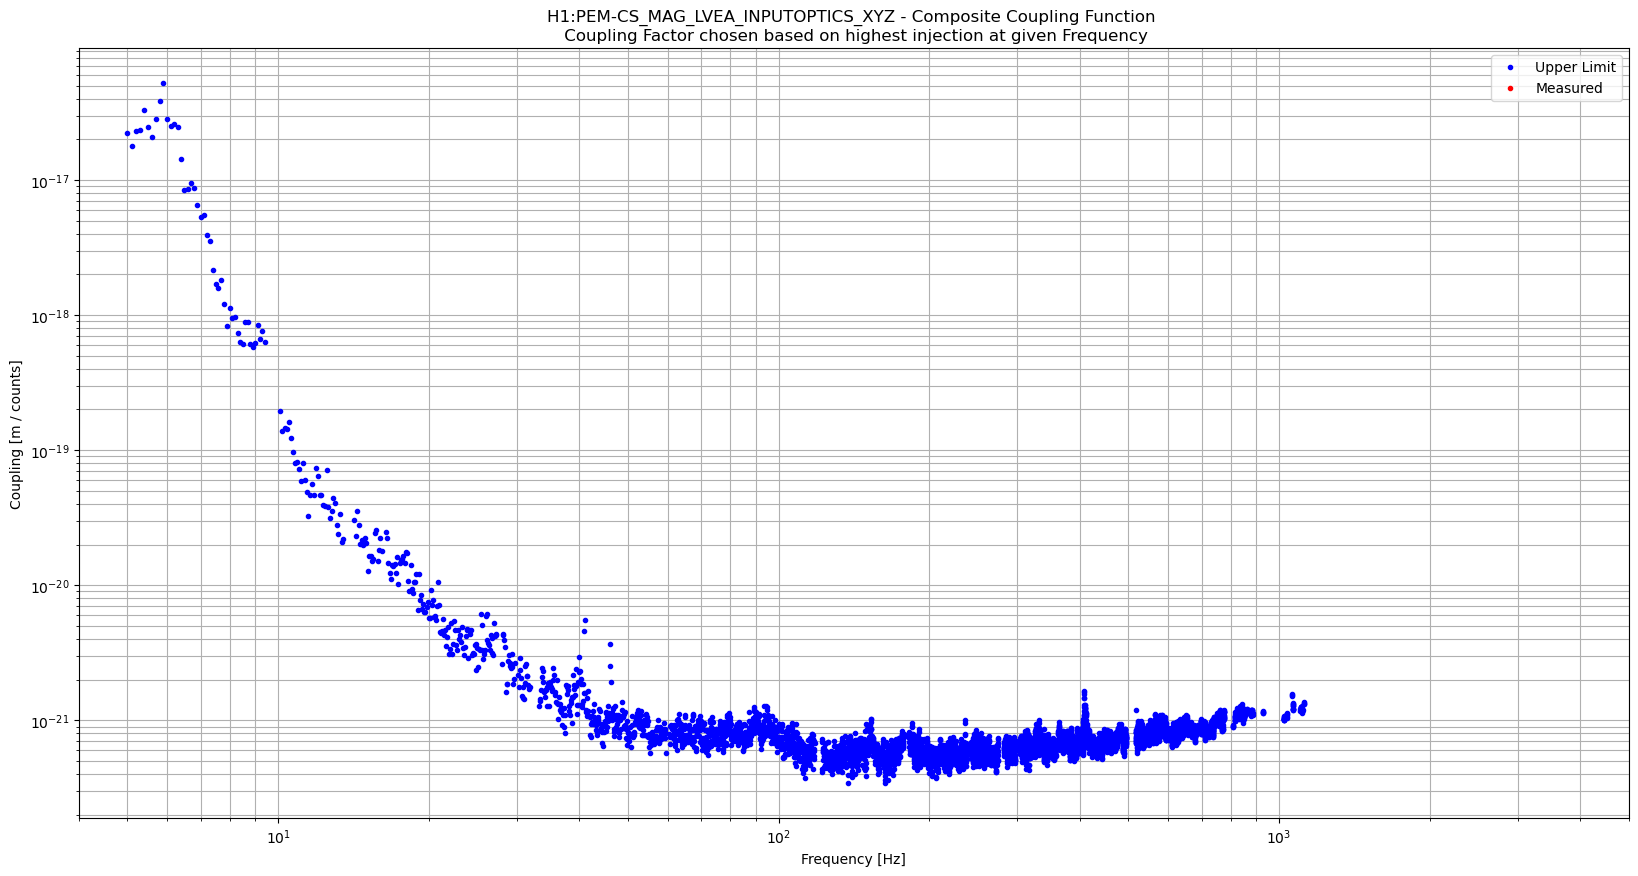Click the 'Coupling [m / counts]' y-axis label
1638x876 pixels.
(16, 435)
